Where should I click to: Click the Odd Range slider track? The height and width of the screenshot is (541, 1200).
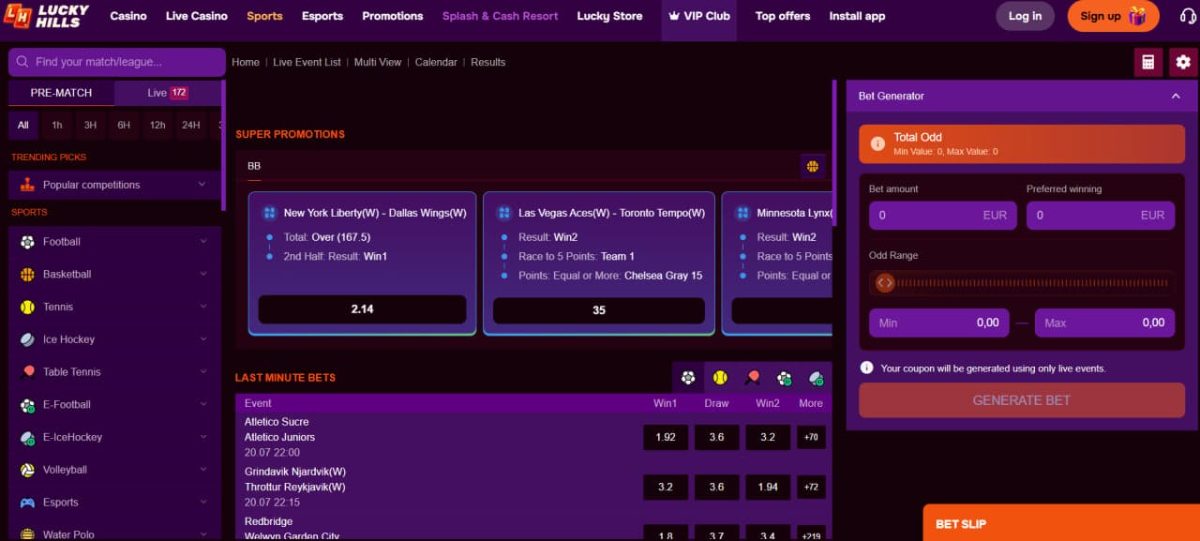click(1021, 283)
